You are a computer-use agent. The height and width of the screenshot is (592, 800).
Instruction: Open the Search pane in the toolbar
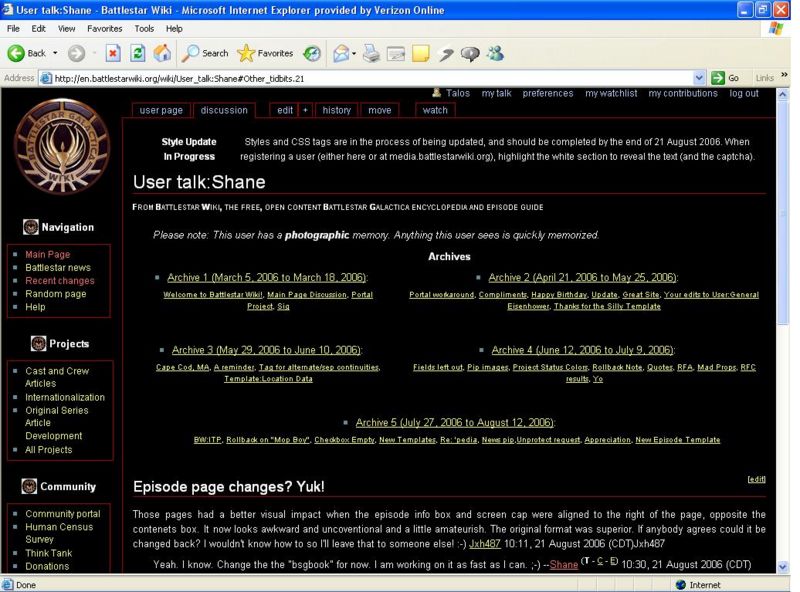pyautogui.click(x=205, y=53)
